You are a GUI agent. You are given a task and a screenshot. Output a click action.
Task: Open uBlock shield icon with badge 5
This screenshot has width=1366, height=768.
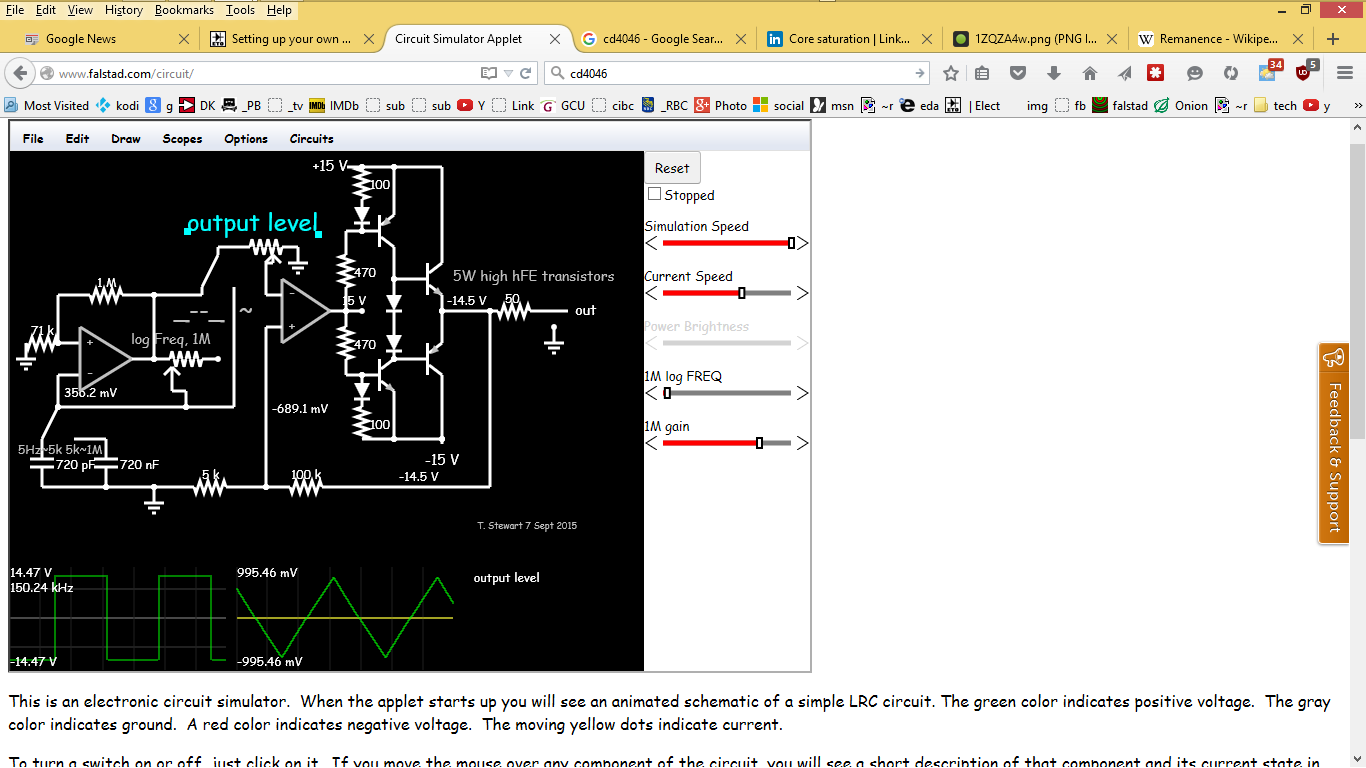pos(1306,71)
